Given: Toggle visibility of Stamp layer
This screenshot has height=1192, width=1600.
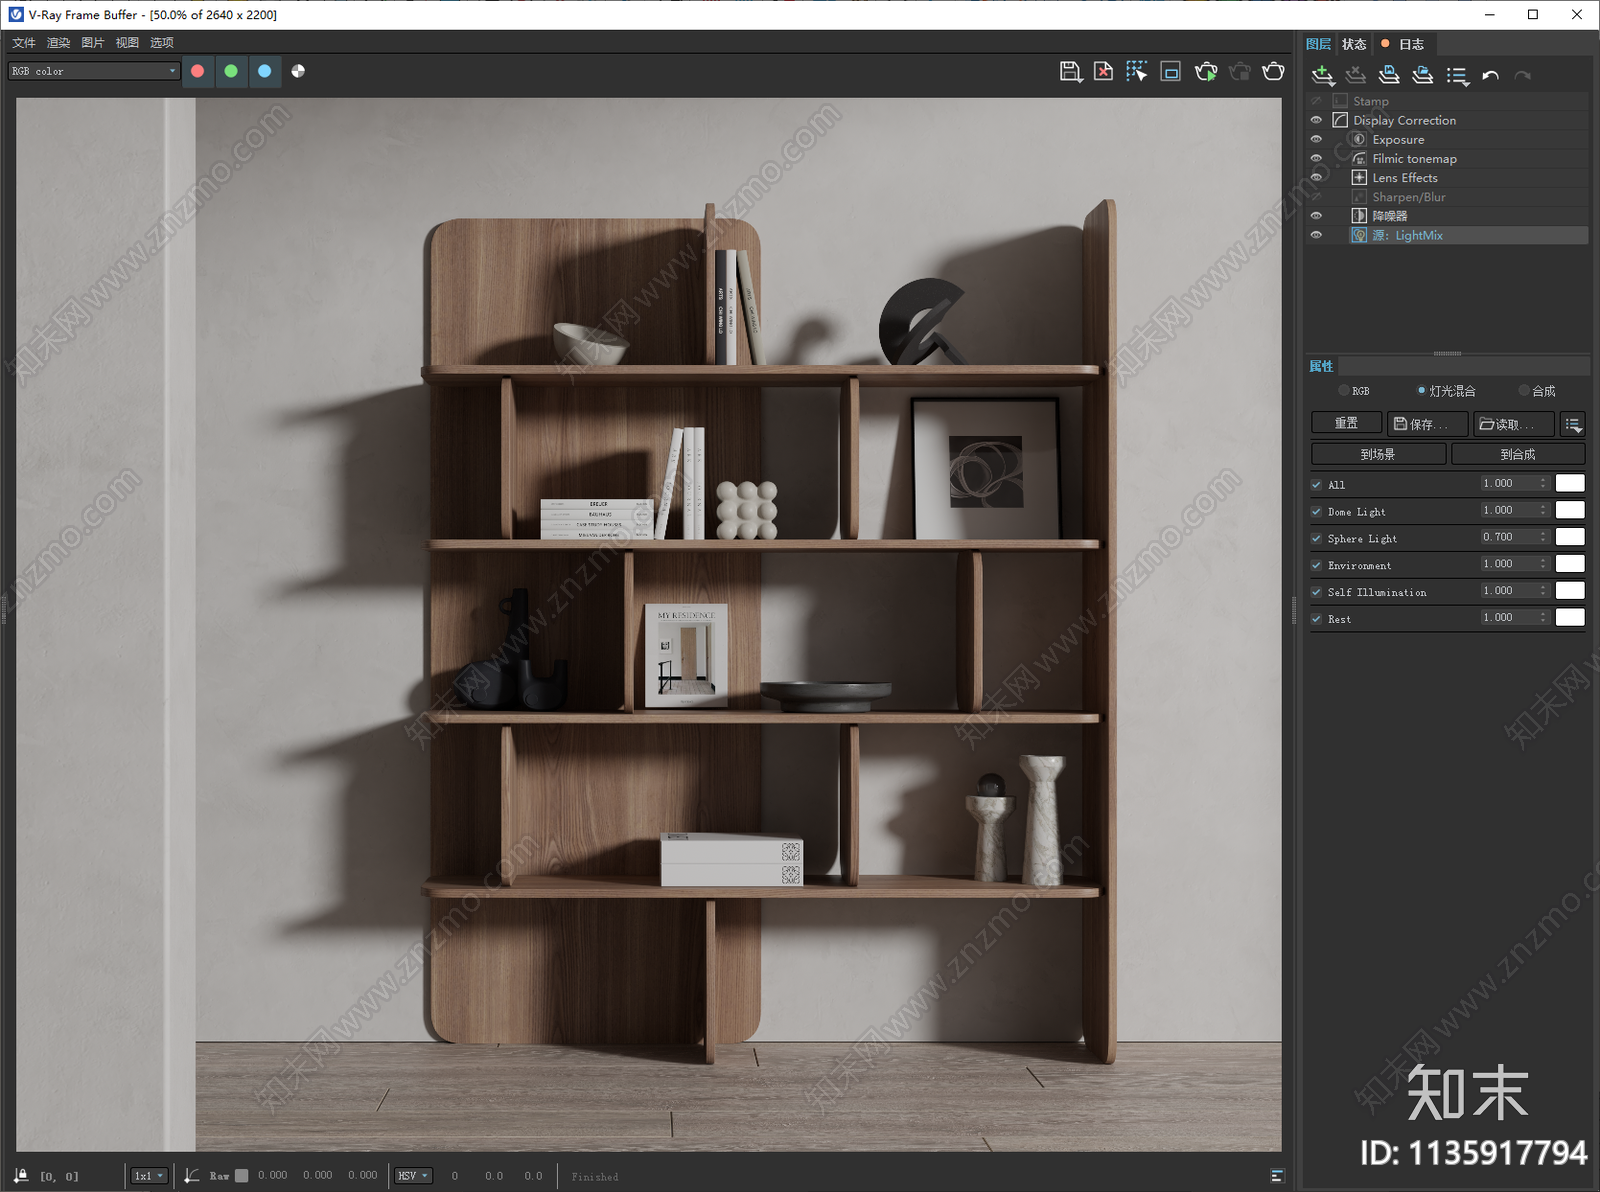Looking at the screenshot, I should click(x=1316, y=101).
